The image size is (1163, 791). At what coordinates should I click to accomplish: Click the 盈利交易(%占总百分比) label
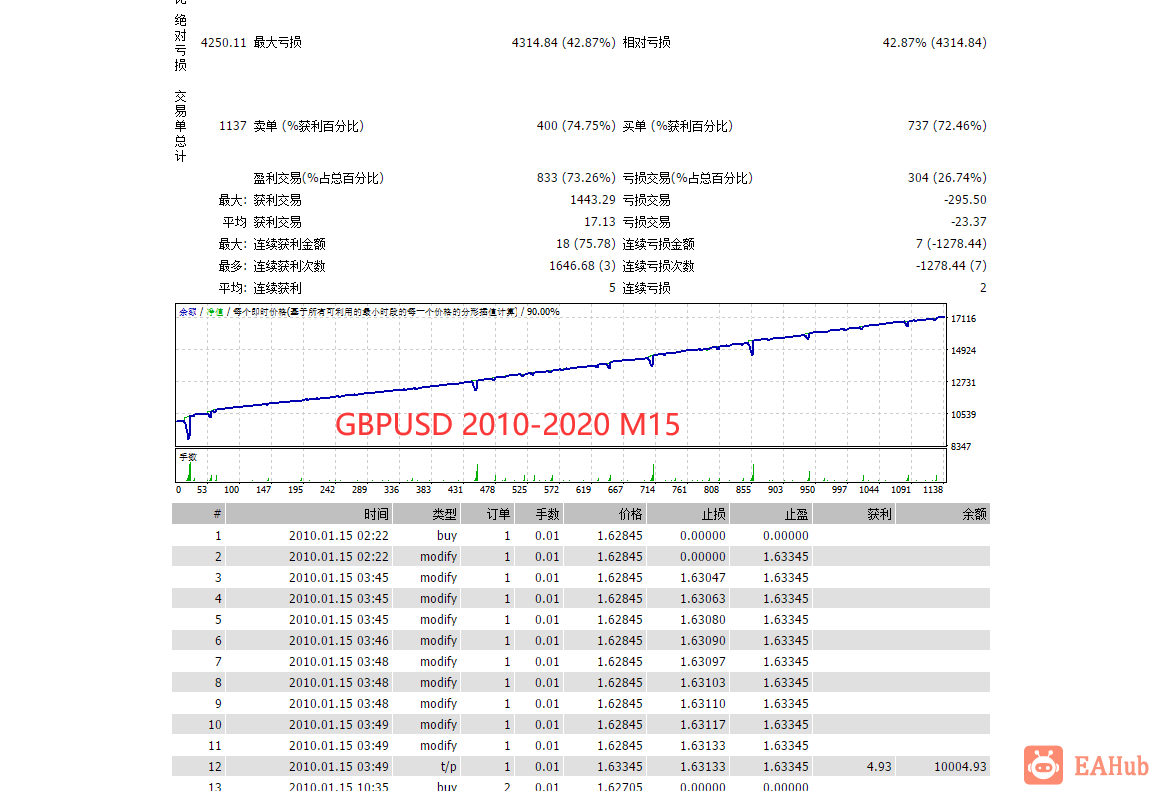318,178
